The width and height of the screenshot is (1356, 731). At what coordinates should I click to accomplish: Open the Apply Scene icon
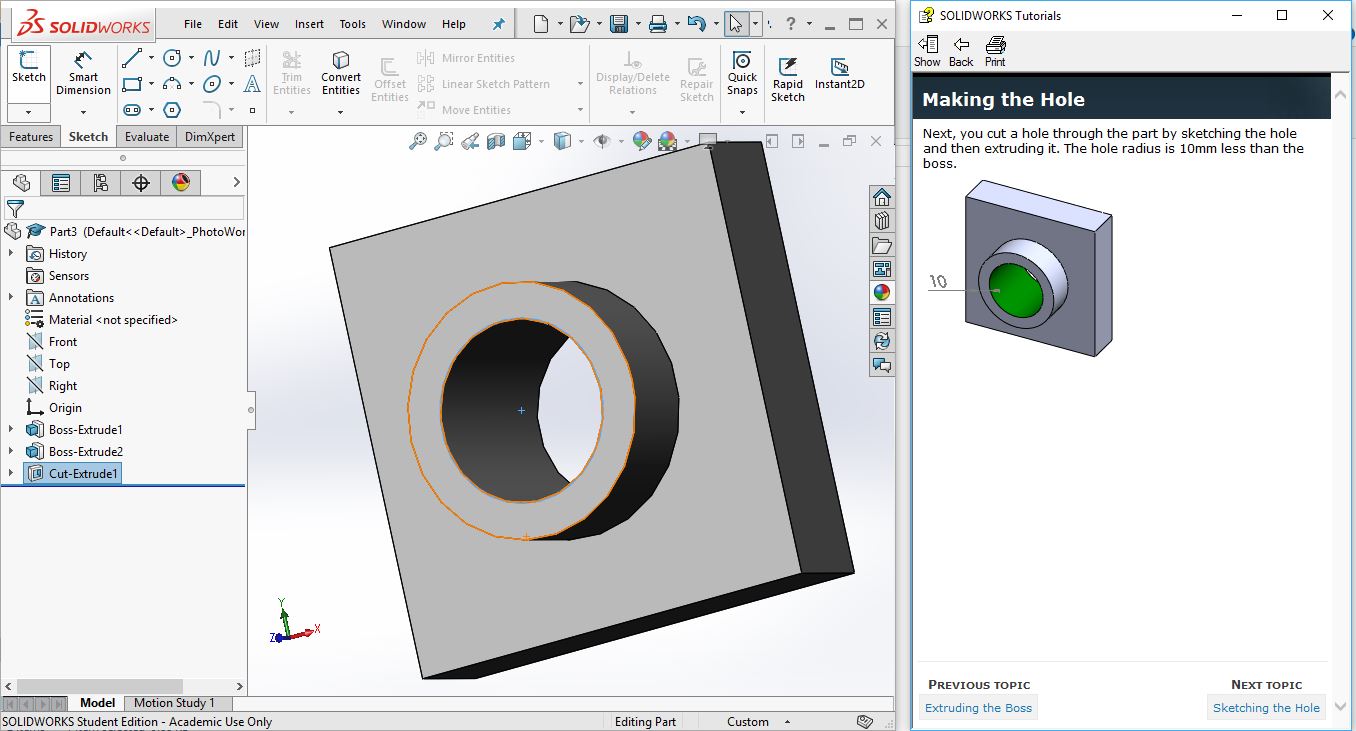667,142
